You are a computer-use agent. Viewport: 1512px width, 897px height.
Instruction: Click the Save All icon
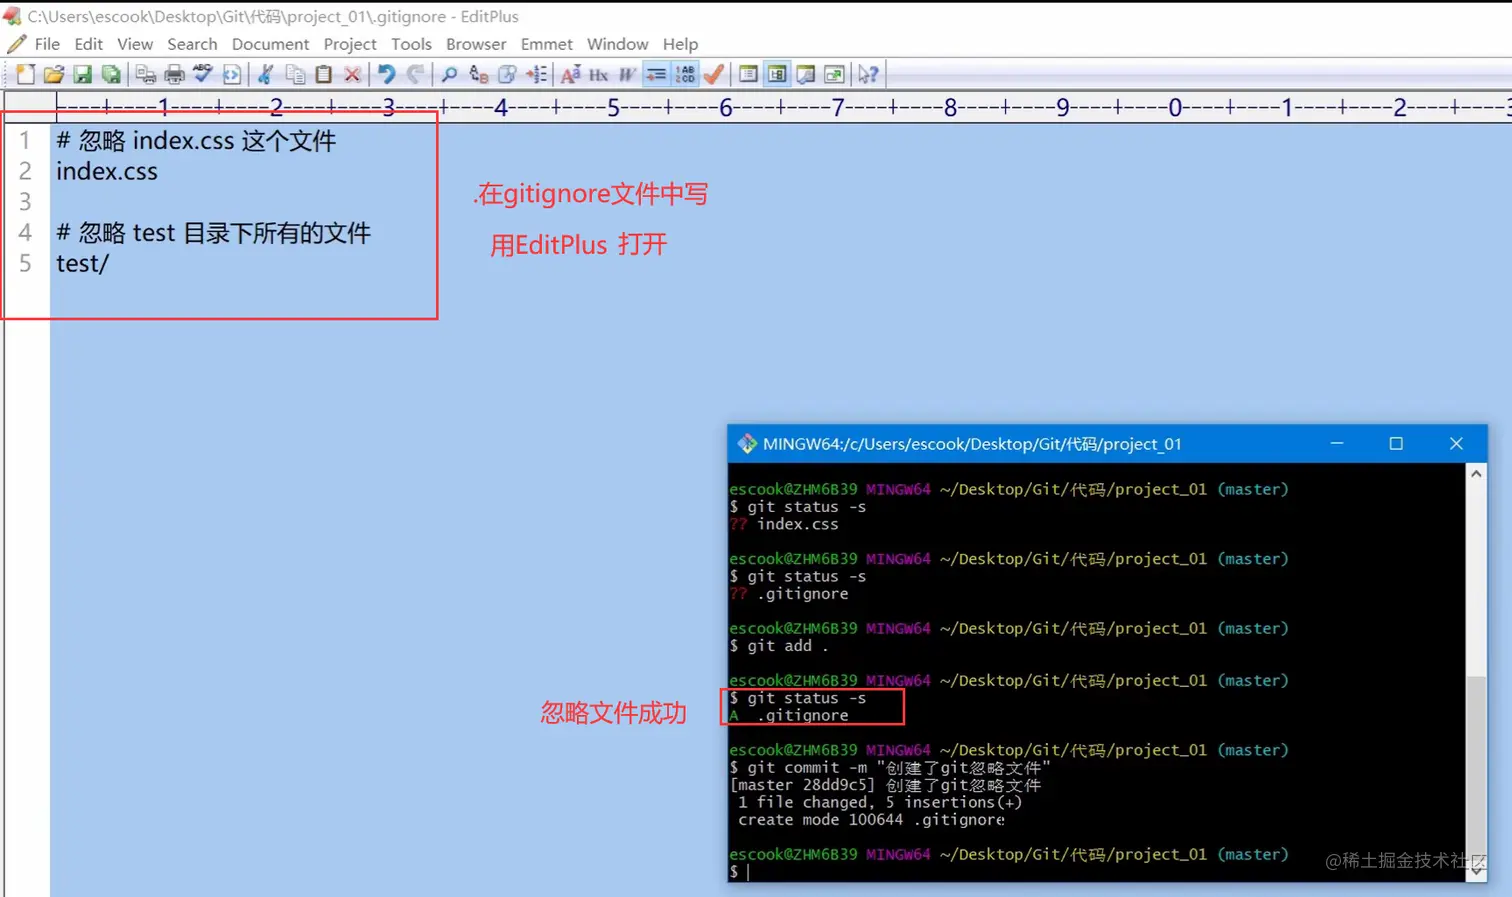[x=111, y=74]
